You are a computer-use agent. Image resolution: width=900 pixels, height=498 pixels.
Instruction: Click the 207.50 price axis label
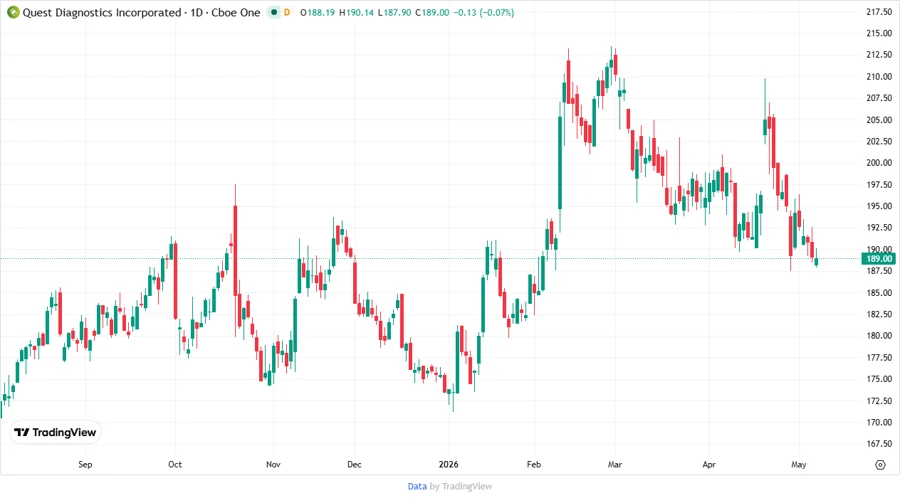pyautogui.click(x=879, y=98)
